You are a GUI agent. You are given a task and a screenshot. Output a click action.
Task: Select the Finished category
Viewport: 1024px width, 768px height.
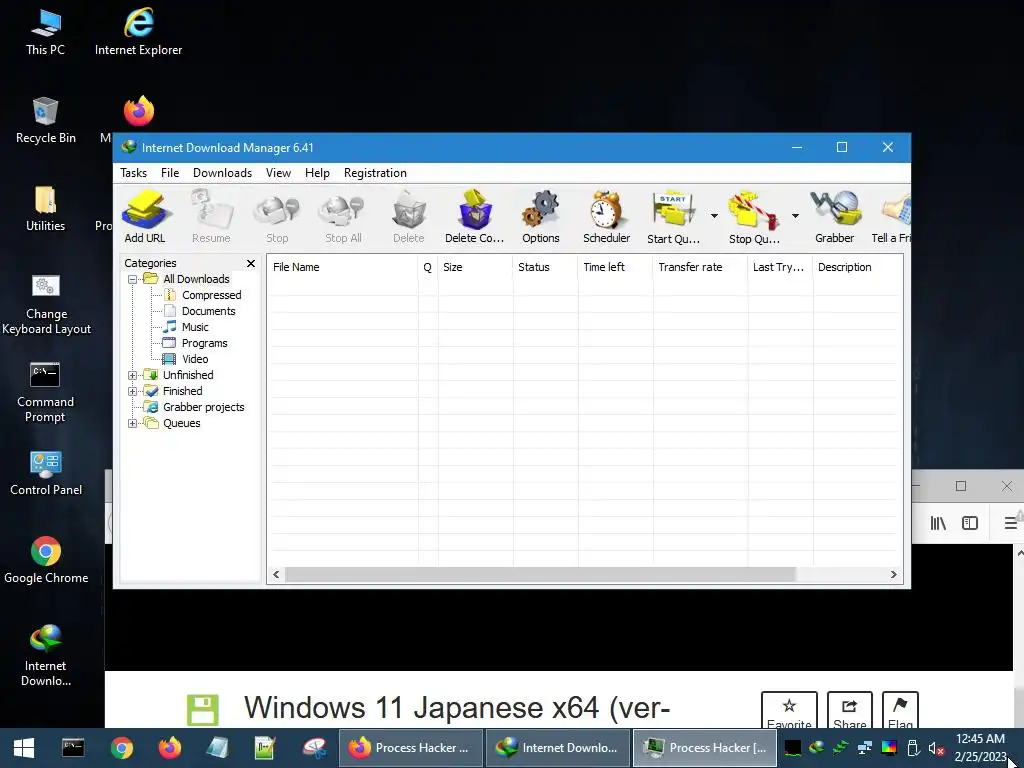(x=182, y=391)
